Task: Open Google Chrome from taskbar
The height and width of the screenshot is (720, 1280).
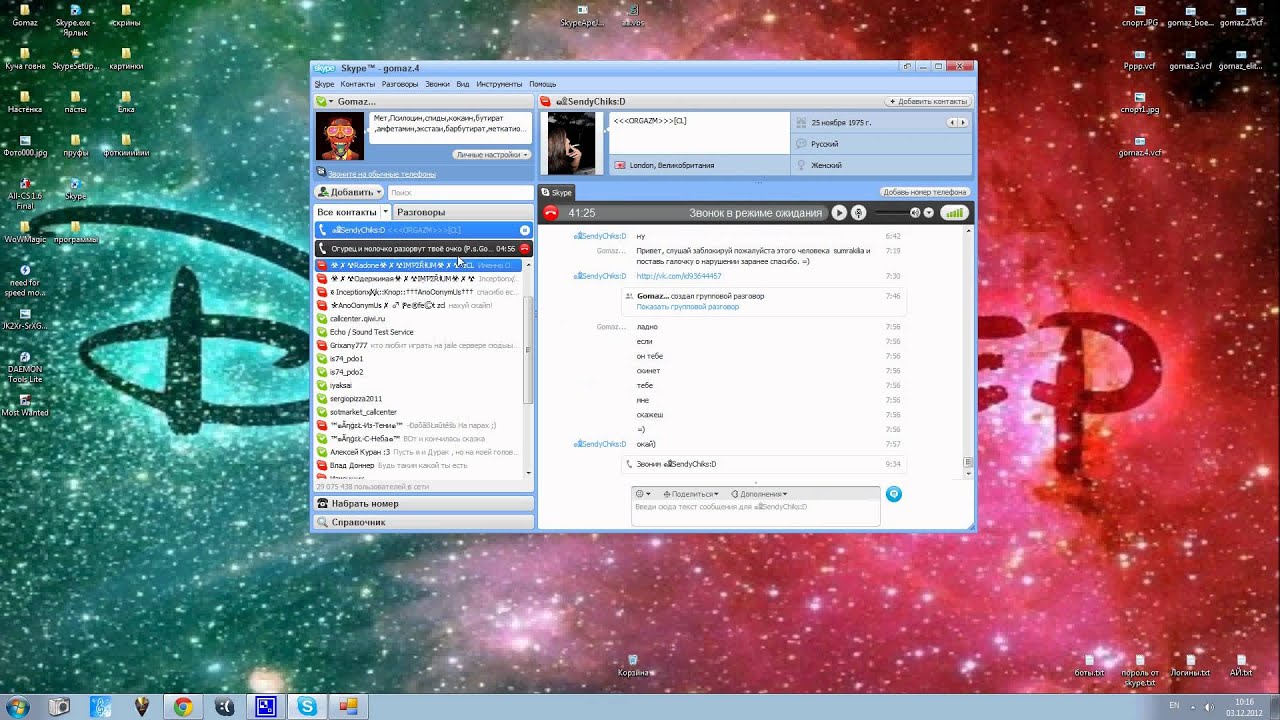Action: click(x=183, y=707)
